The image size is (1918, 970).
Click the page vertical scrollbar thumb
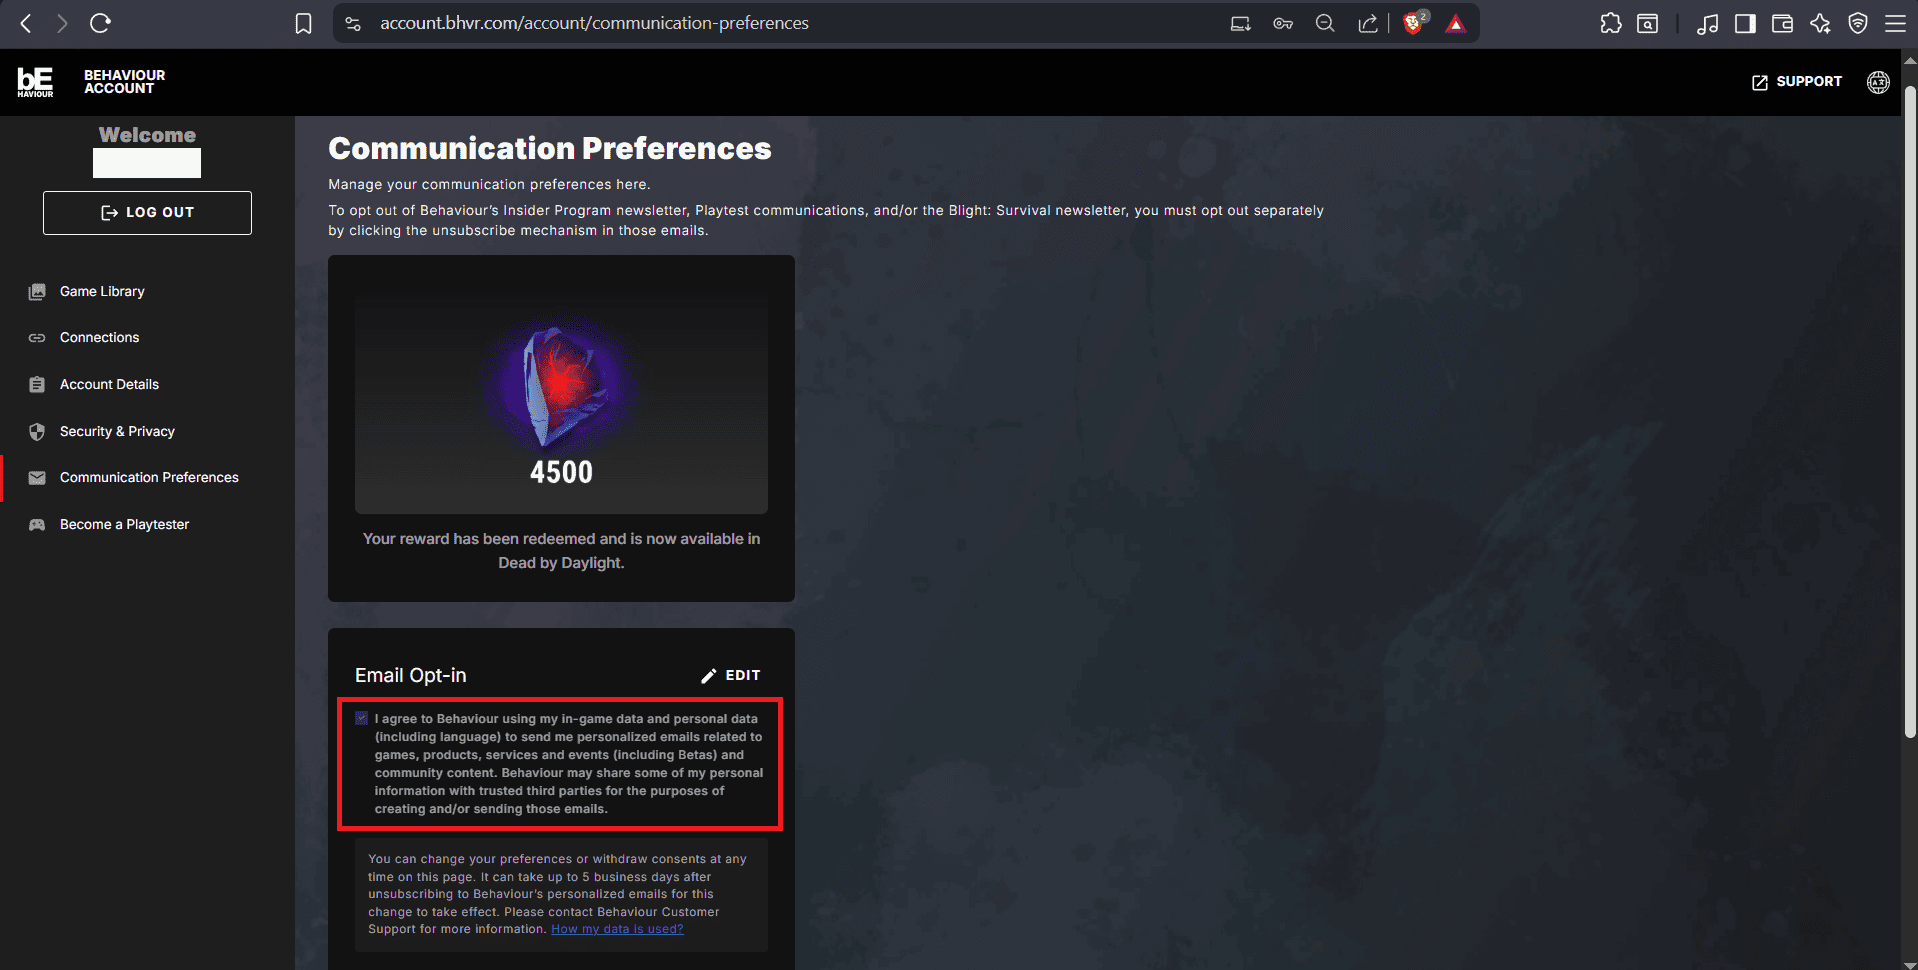pos(1910,410)
